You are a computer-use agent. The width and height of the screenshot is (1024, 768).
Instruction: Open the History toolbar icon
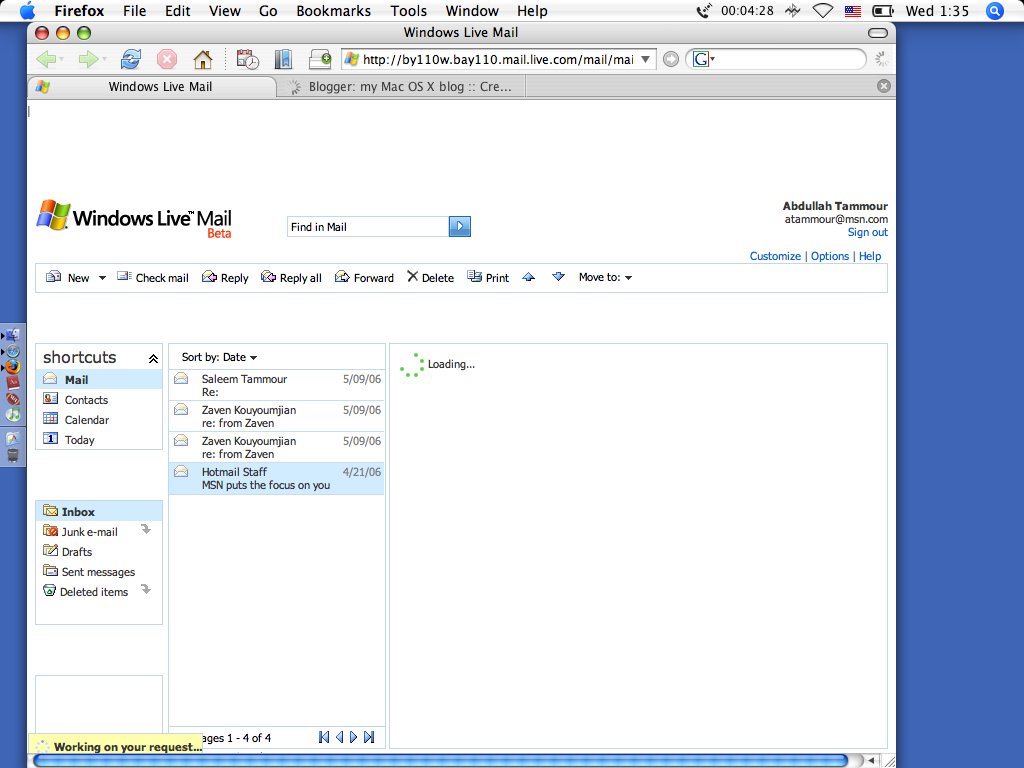tap(248, 59)
